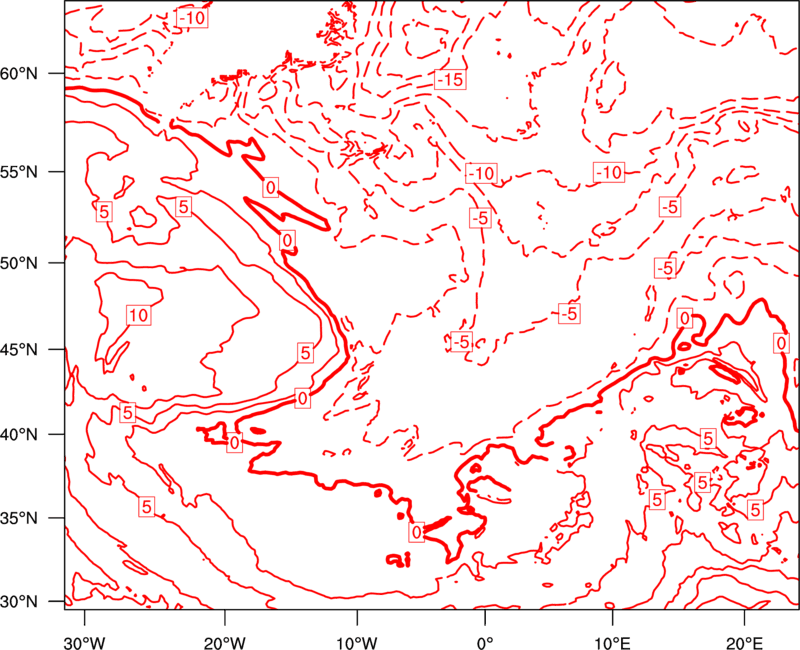The height and width of the screenshot is (650, 800).
Task: Click the 30°N latitude axis label
Action: [19, 602]
